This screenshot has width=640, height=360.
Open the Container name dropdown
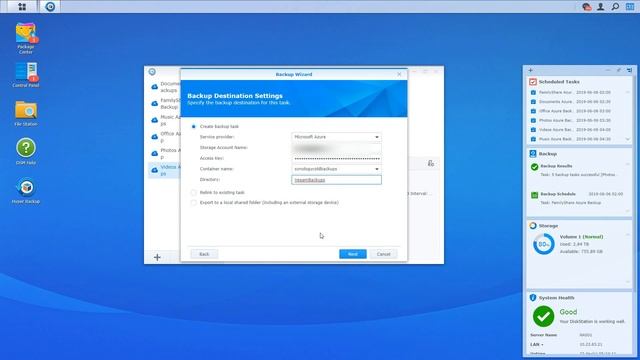click(336, 169)
